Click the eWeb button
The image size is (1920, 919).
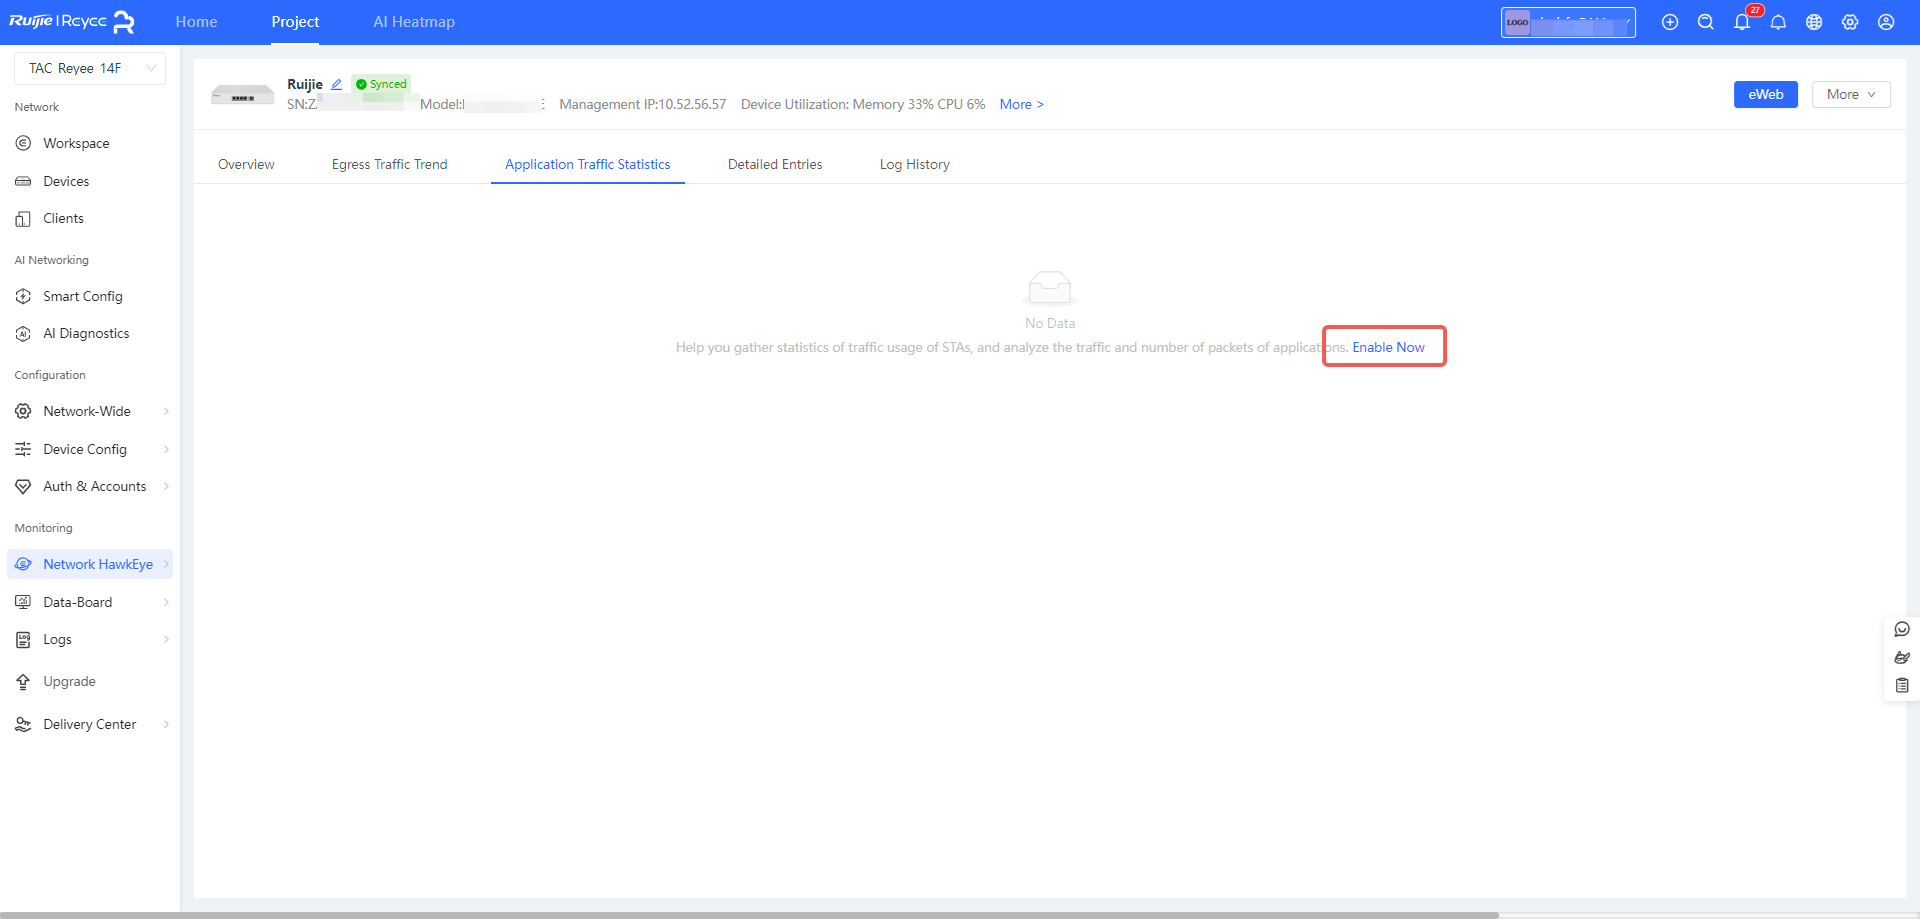[x=1765, y=94]
